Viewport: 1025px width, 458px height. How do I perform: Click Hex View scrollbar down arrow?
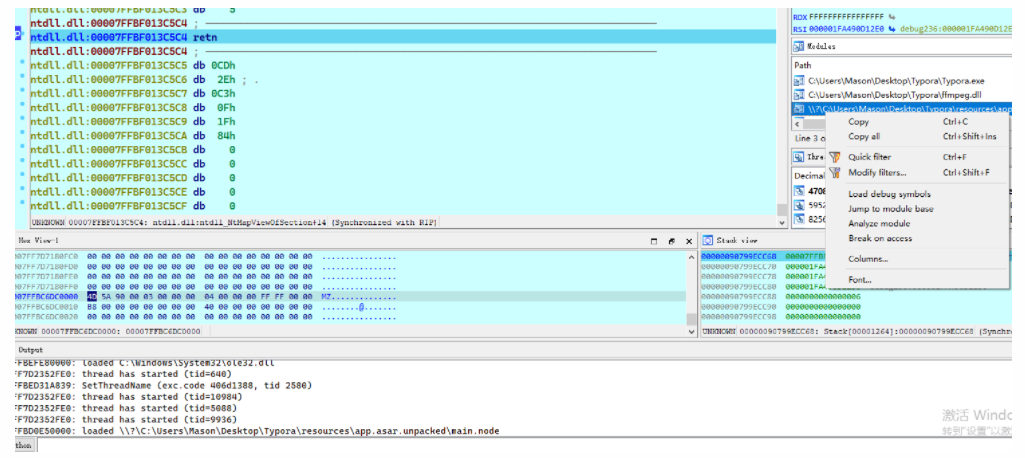pyautogui.click(x=692, y=331)
